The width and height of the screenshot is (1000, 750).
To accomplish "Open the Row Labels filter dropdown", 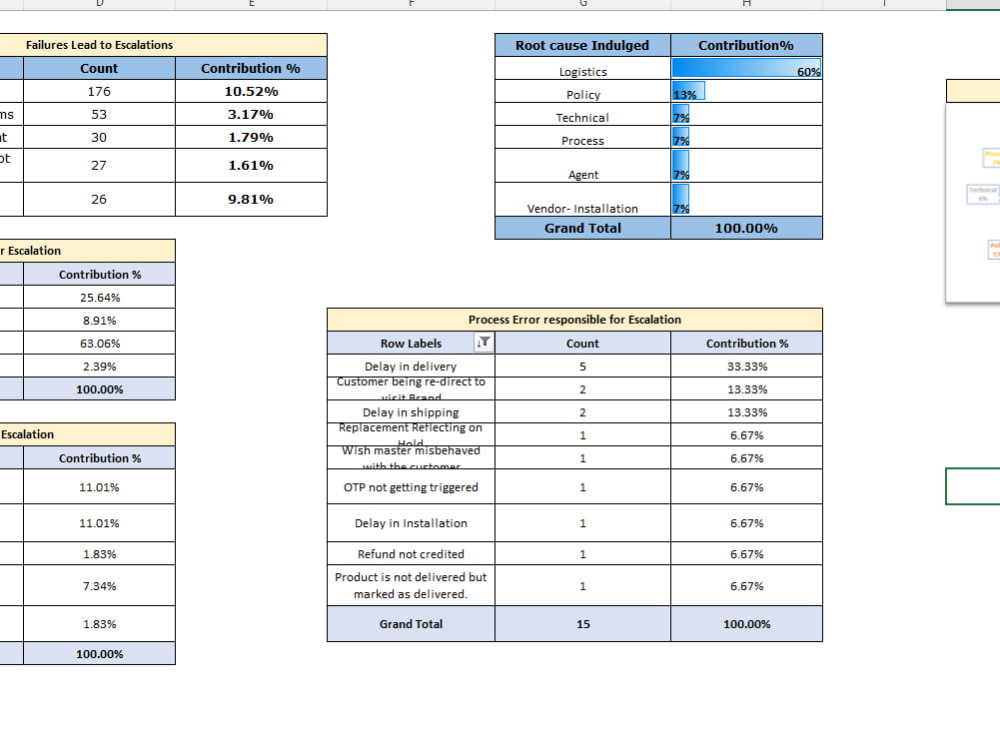I will 483,342.
